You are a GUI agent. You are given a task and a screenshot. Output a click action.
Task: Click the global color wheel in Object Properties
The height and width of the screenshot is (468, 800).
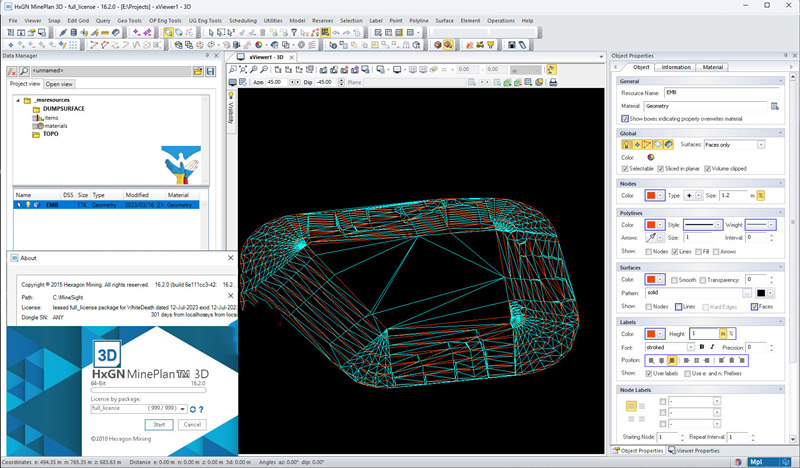point(651,157)
